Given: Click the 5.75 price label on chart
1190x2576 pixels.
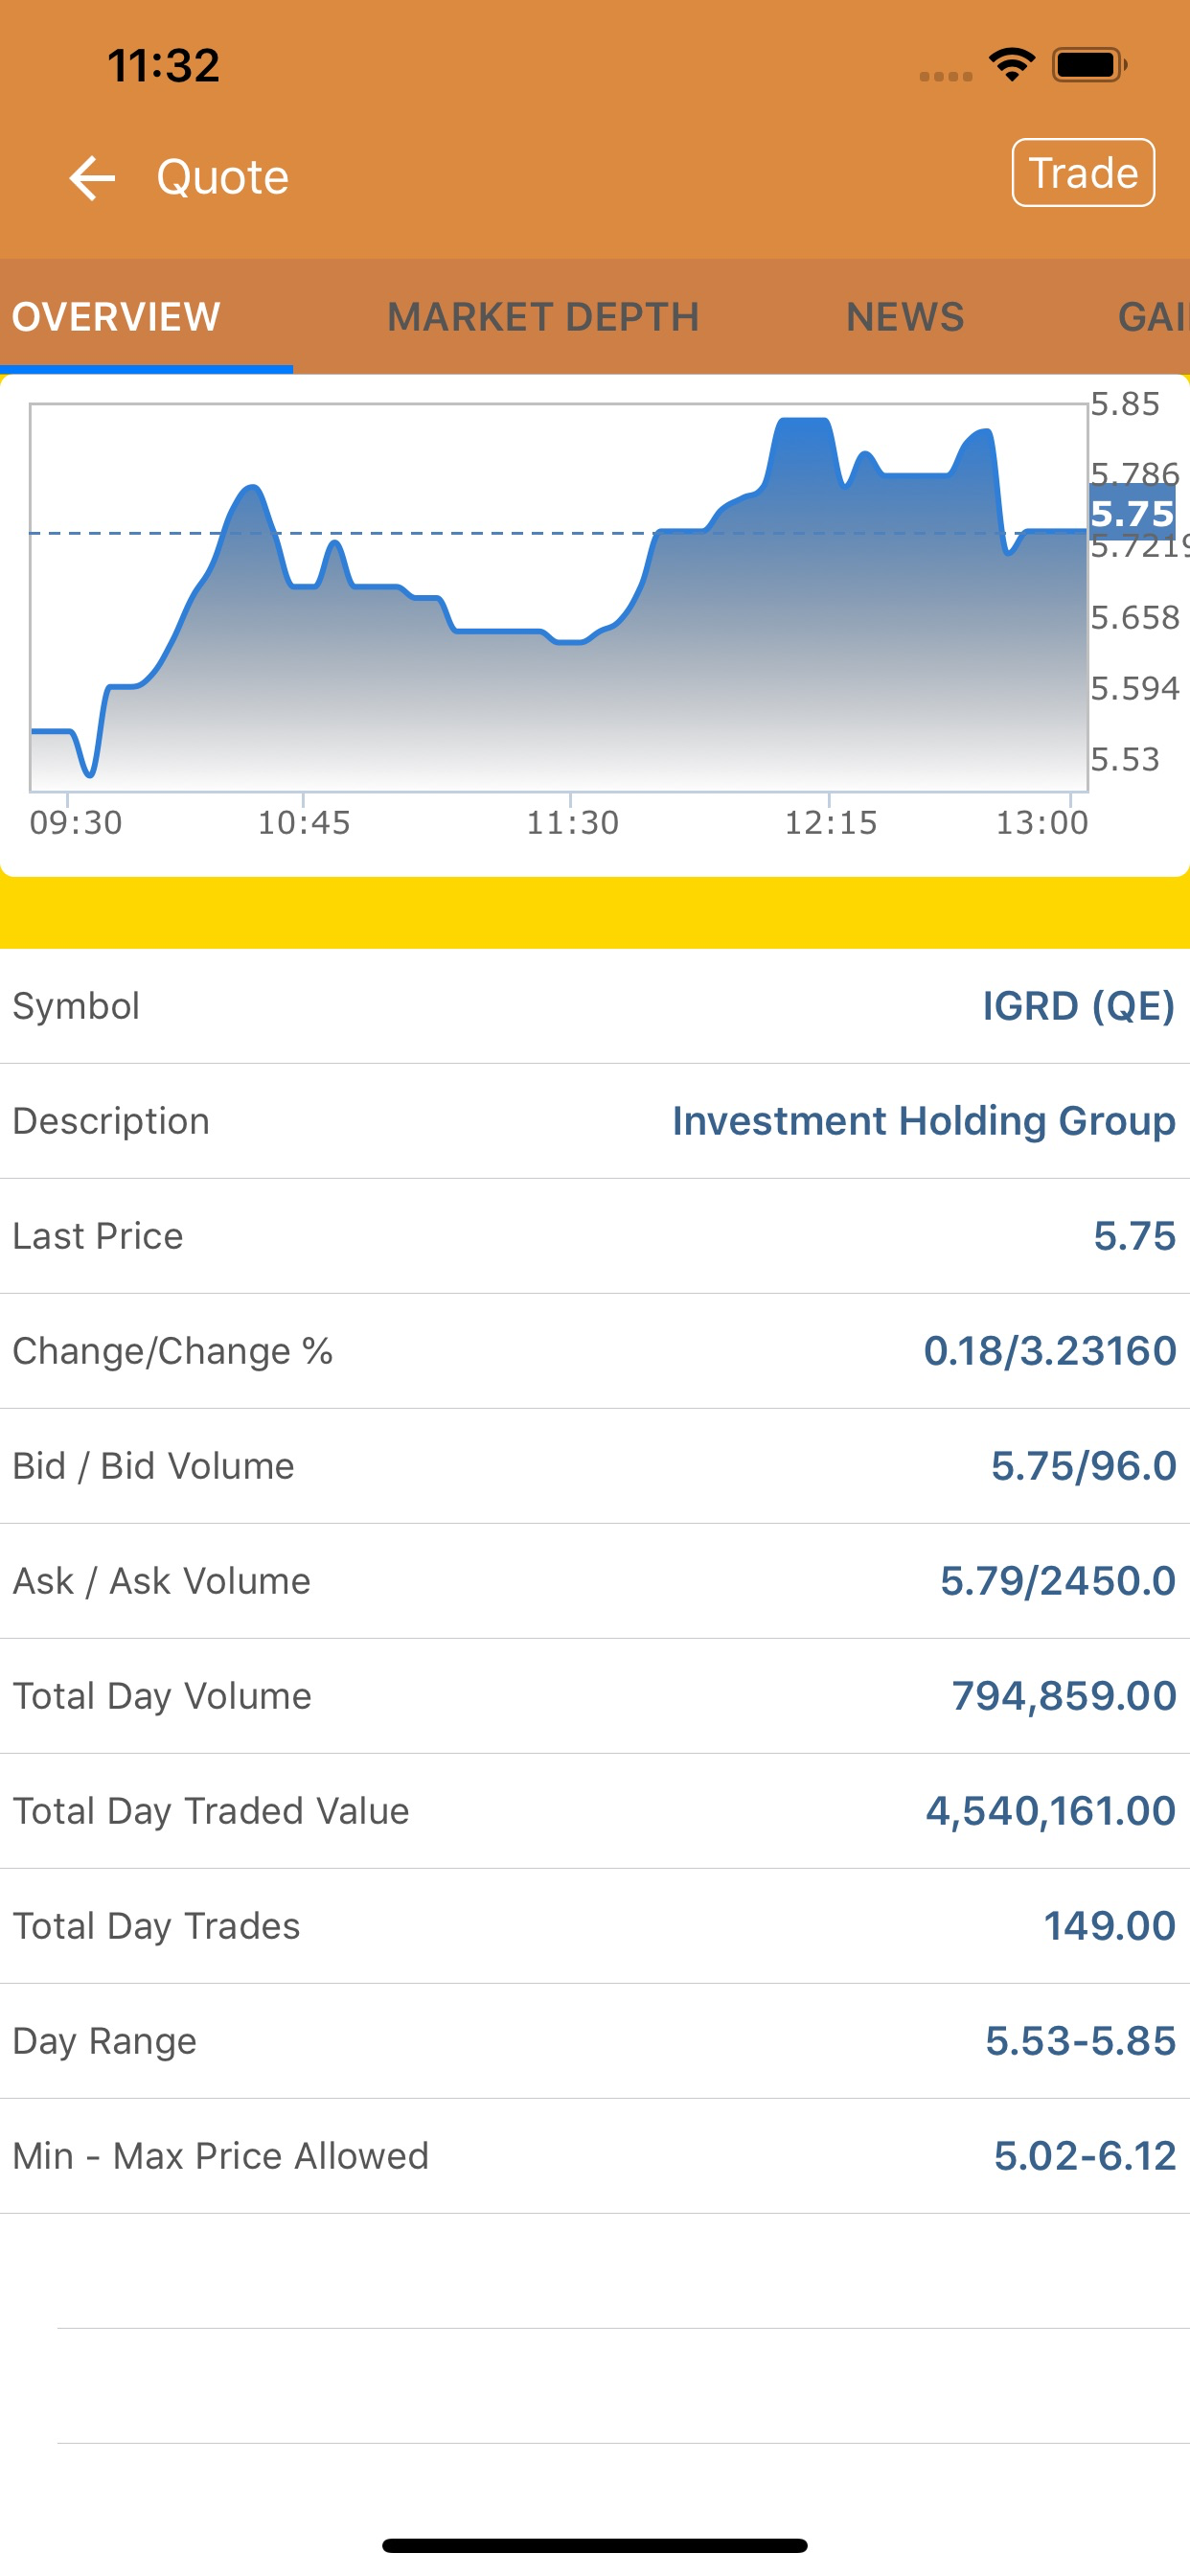Looking at the screenshot, I should tap(1132, 514).
